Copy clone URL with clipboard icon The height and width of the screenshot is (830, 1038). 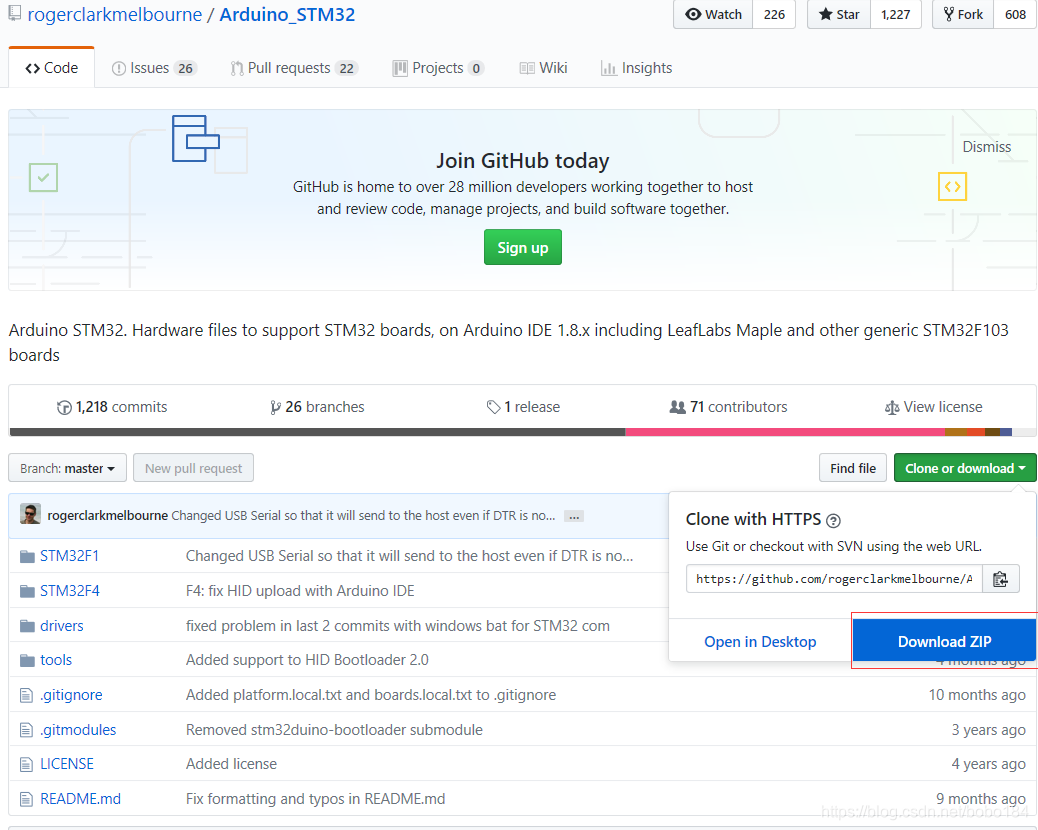1000,578
